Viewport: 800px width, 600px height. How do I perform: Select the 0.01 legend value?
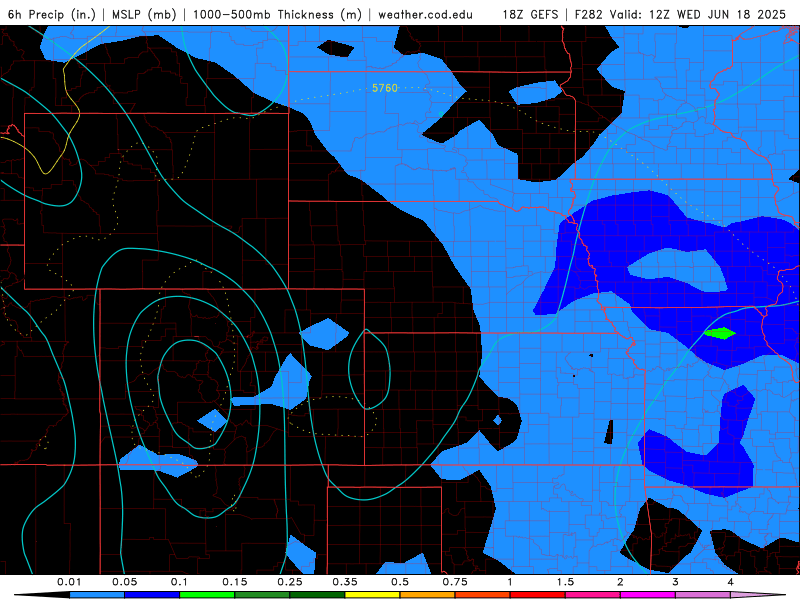pos(69,582)
